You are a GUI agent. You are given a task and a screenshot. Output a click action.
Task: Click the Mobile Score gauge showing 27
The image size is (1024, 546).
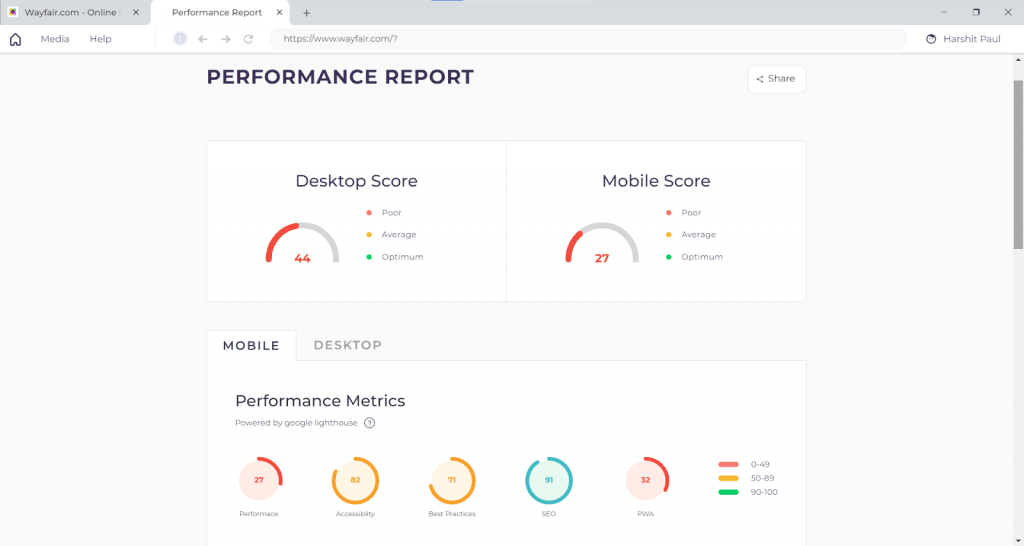tap(602, 243)
